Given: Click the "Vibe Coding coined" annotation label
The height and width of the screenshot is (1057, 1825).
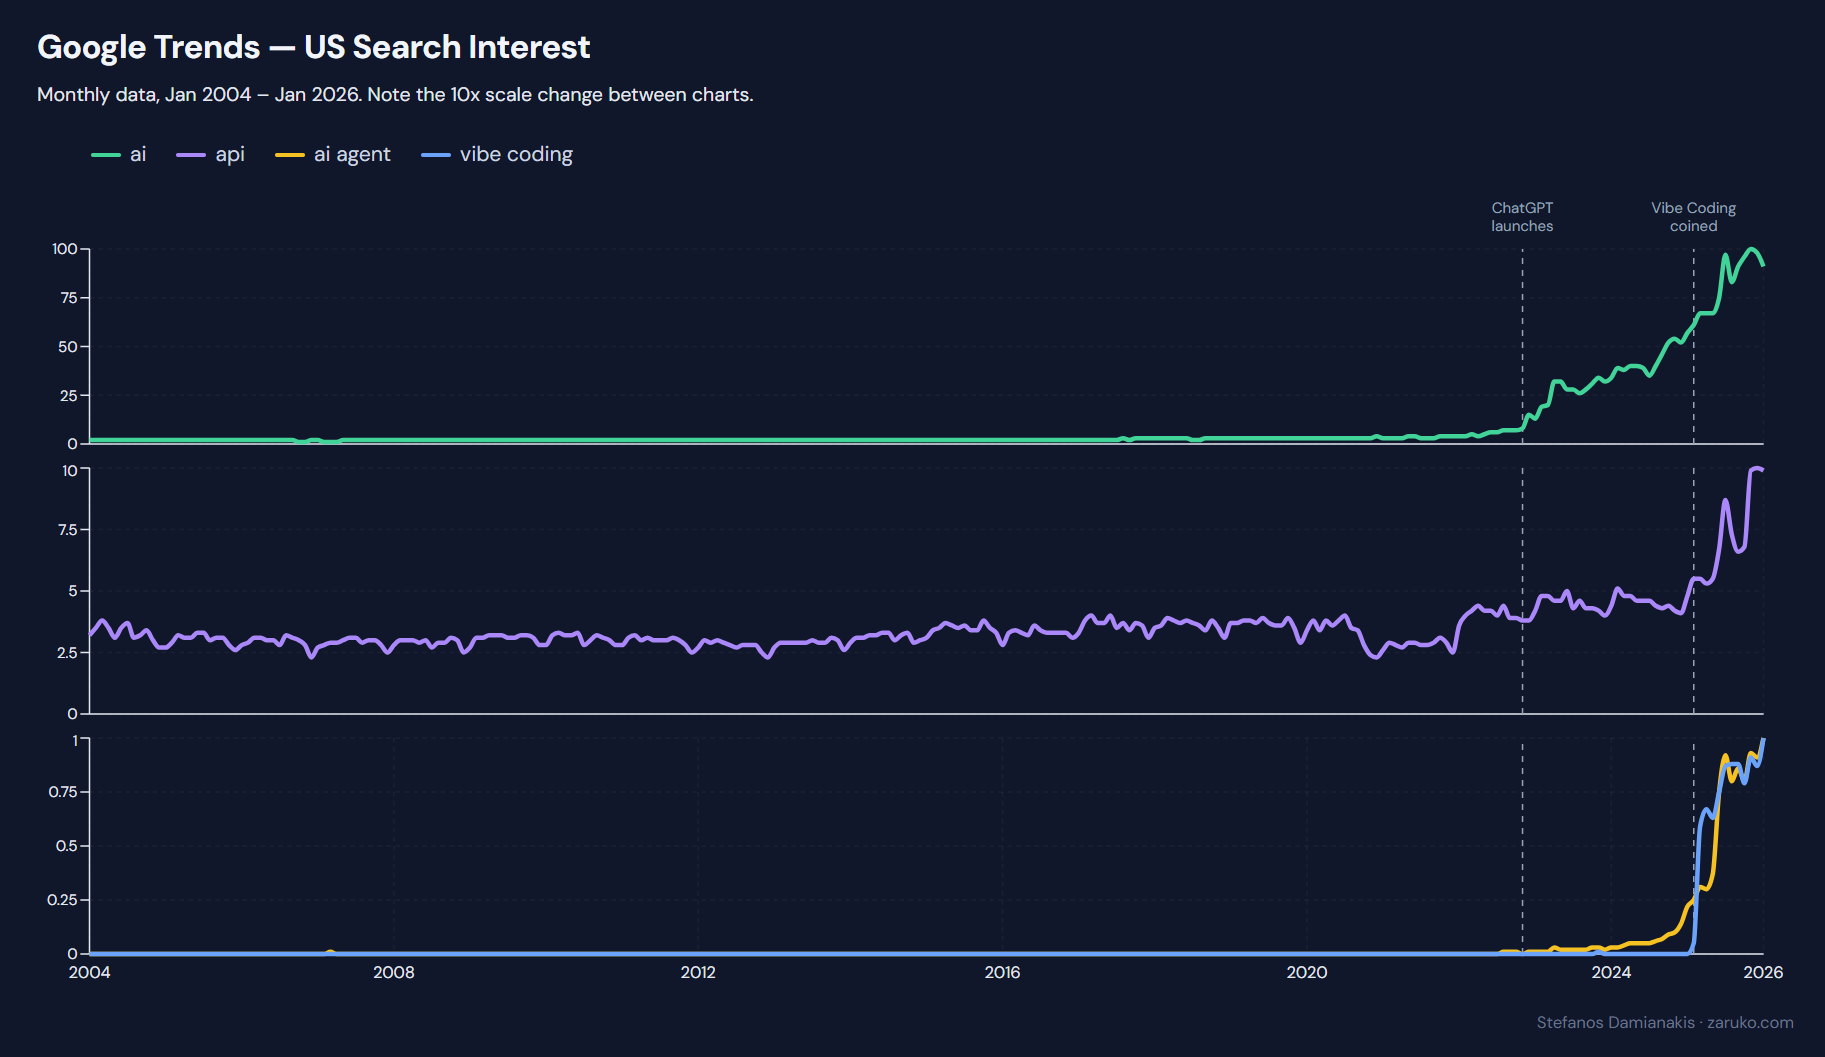Looking at the screenshot, I should coord(1693,217).
